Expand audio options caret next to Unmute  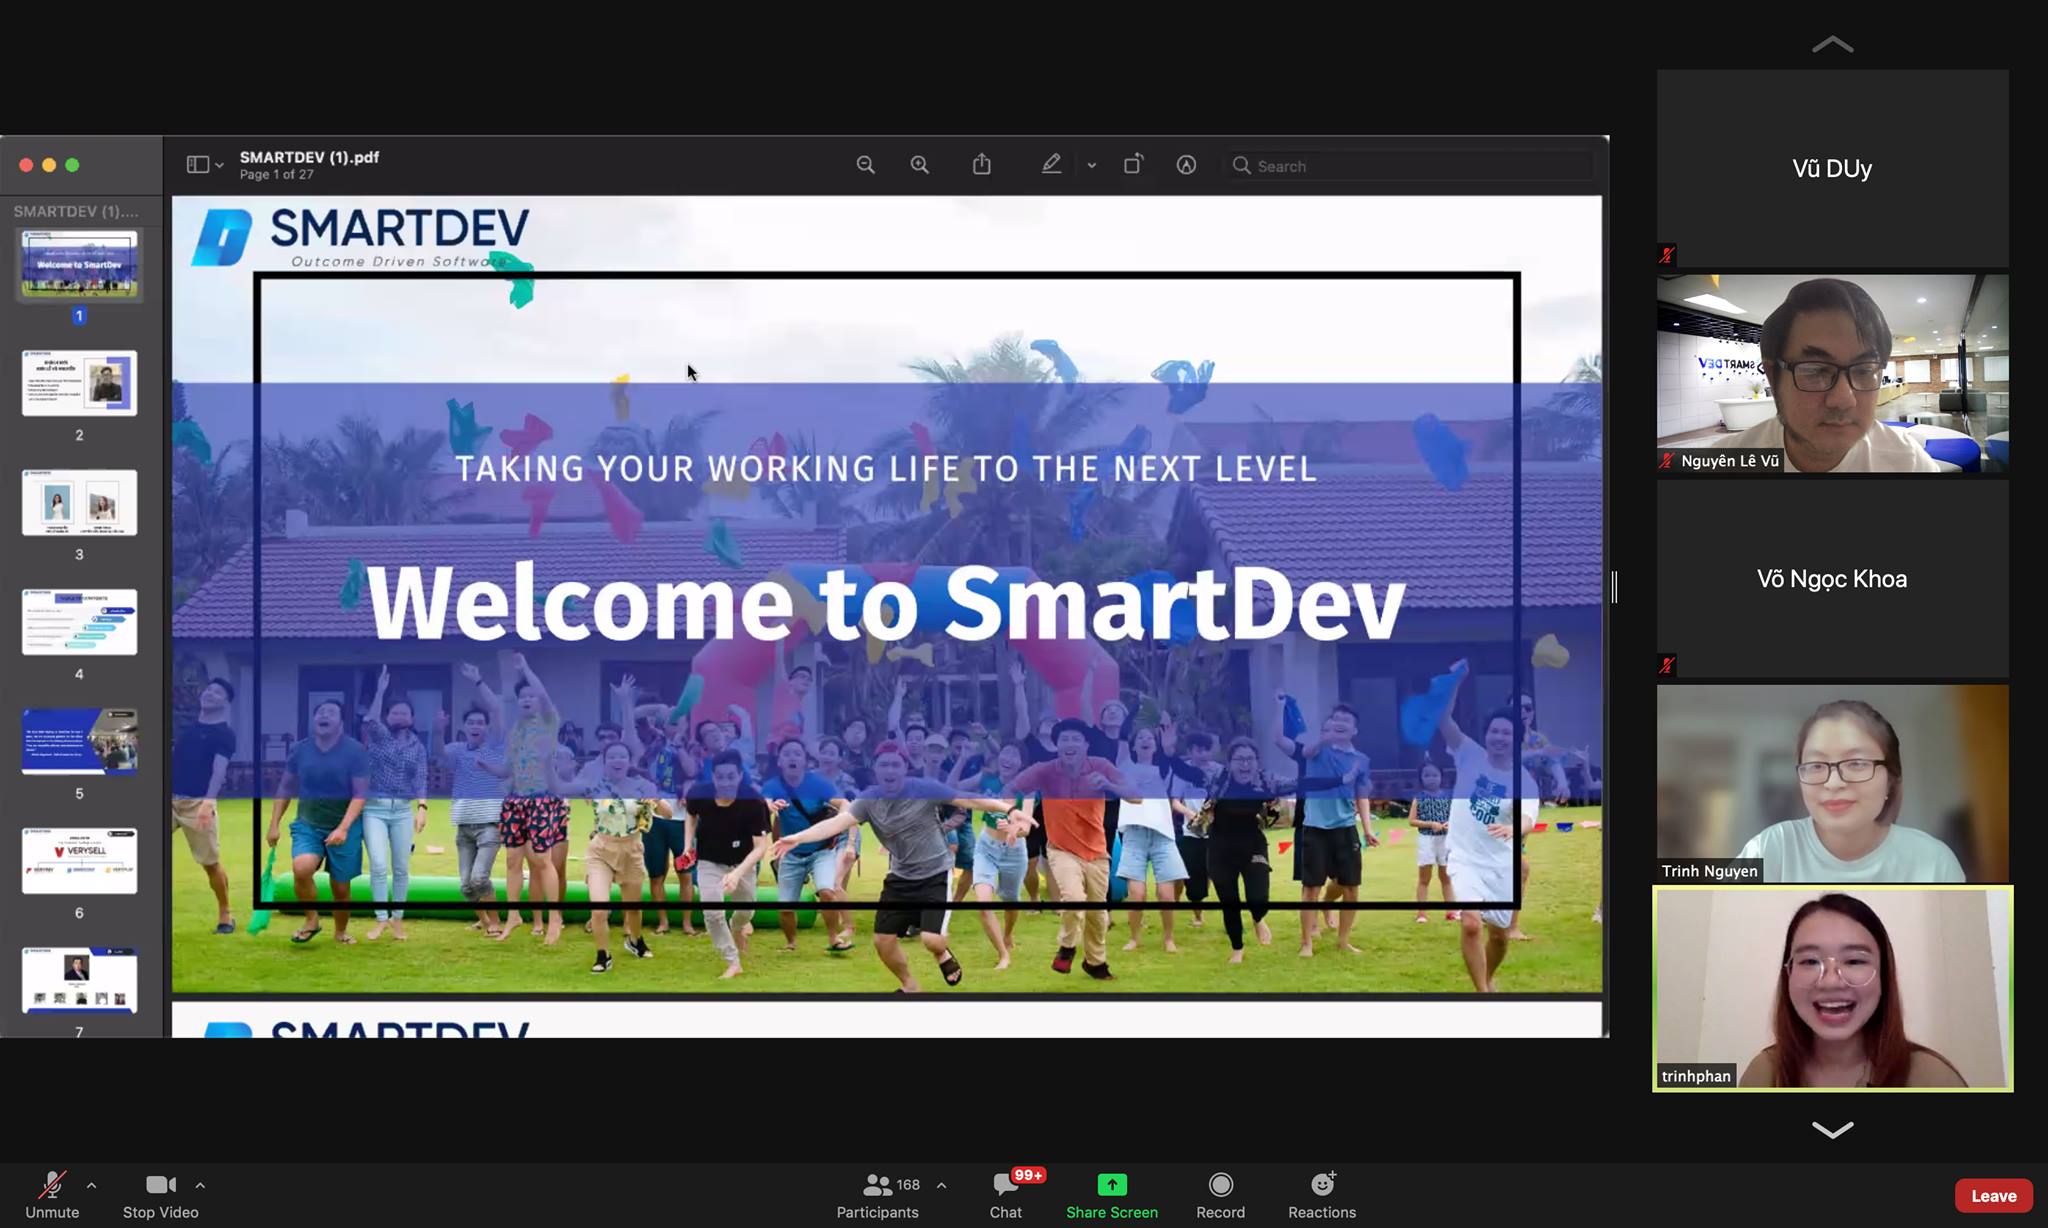pos(92,1185)
